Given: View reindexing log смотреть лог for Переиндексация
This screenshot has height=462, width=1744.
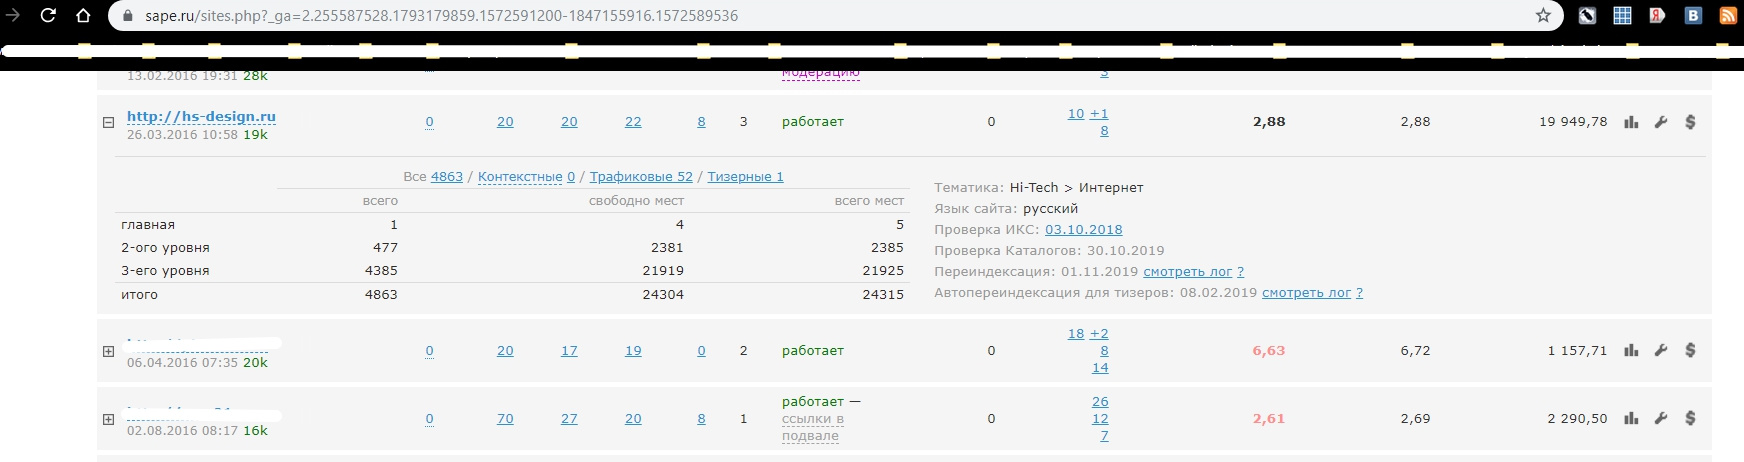Looking at the screenshot, I should point(1188,271).
